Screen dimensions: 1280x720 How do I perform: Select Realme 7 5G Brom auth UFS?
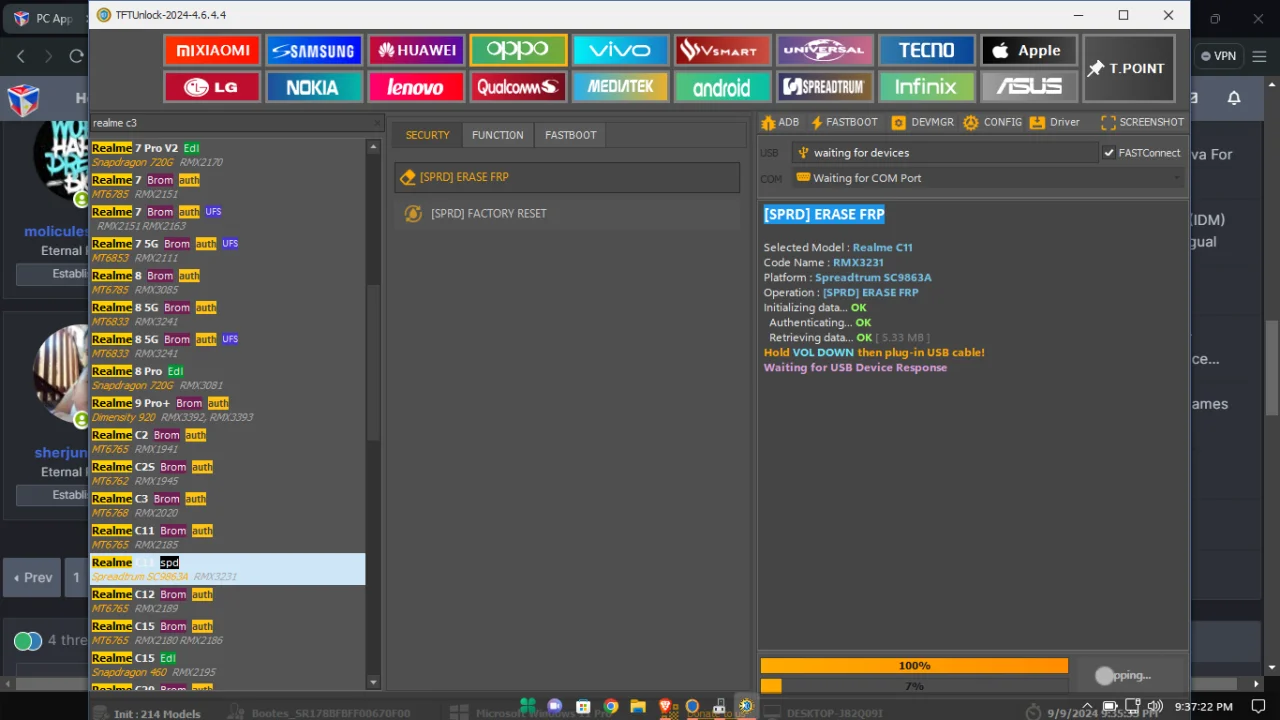coord(228,251)
